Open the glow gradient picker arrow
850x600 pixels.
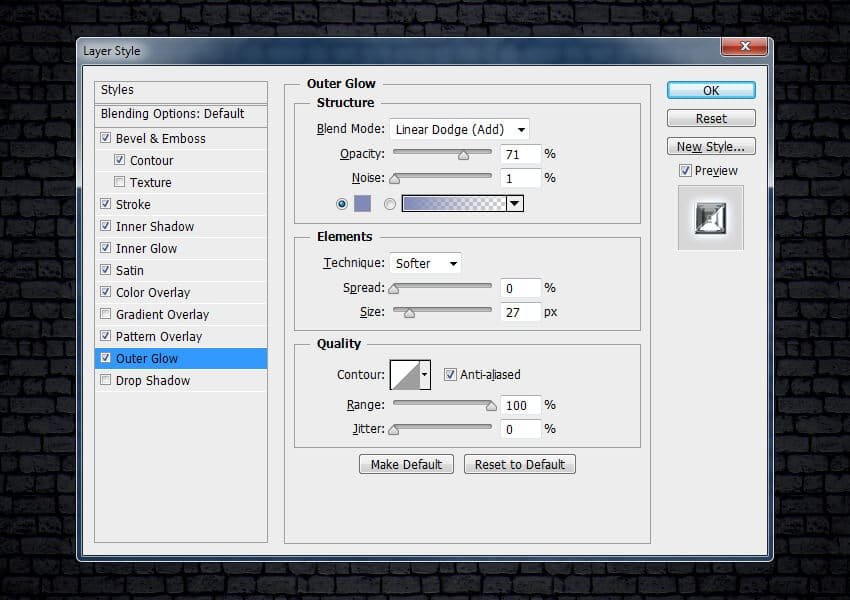(515, 204)
